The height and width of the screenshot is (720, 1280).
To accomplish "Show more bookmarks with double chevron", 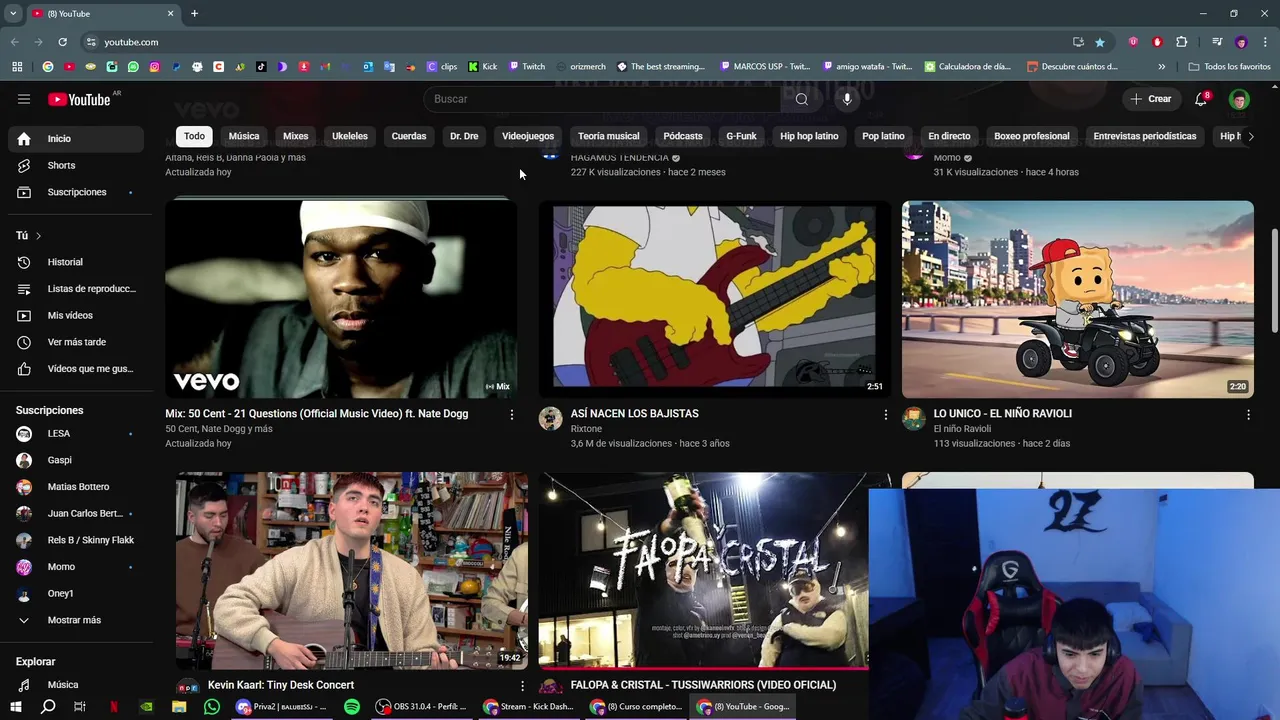I will coord(1161,67).
